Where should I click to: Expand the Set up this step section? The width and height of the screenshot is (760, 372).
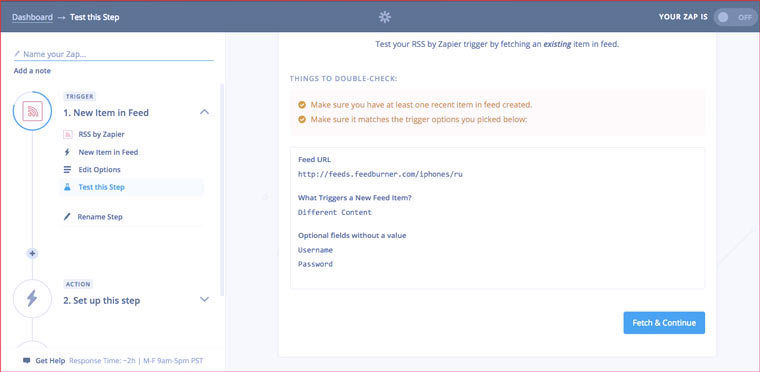point(205,299)
